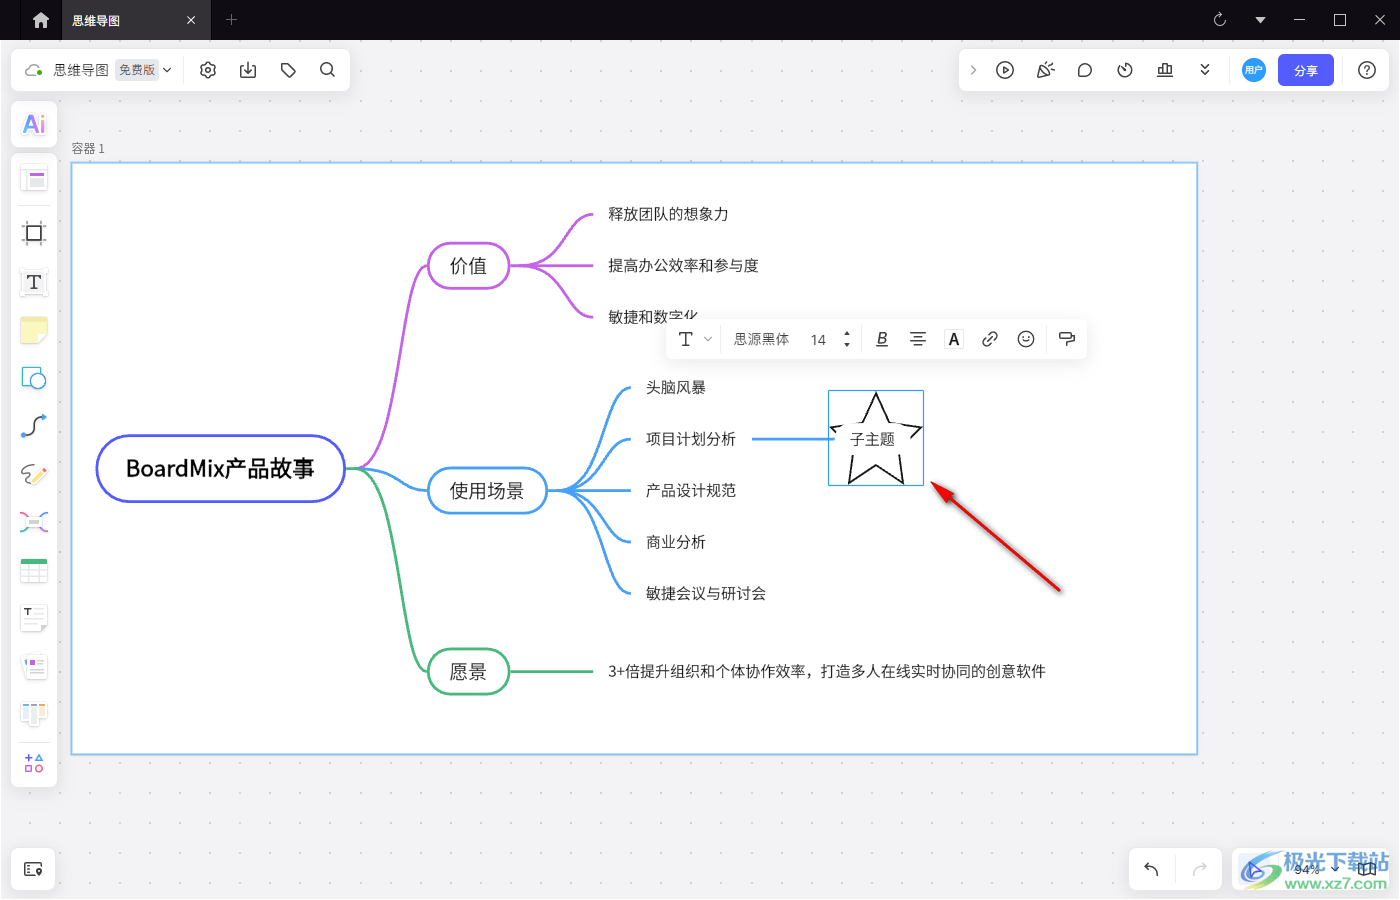This screenshot has width=1400, height=900.
Task: Open the help question mark
Action: click(1367, 70)
